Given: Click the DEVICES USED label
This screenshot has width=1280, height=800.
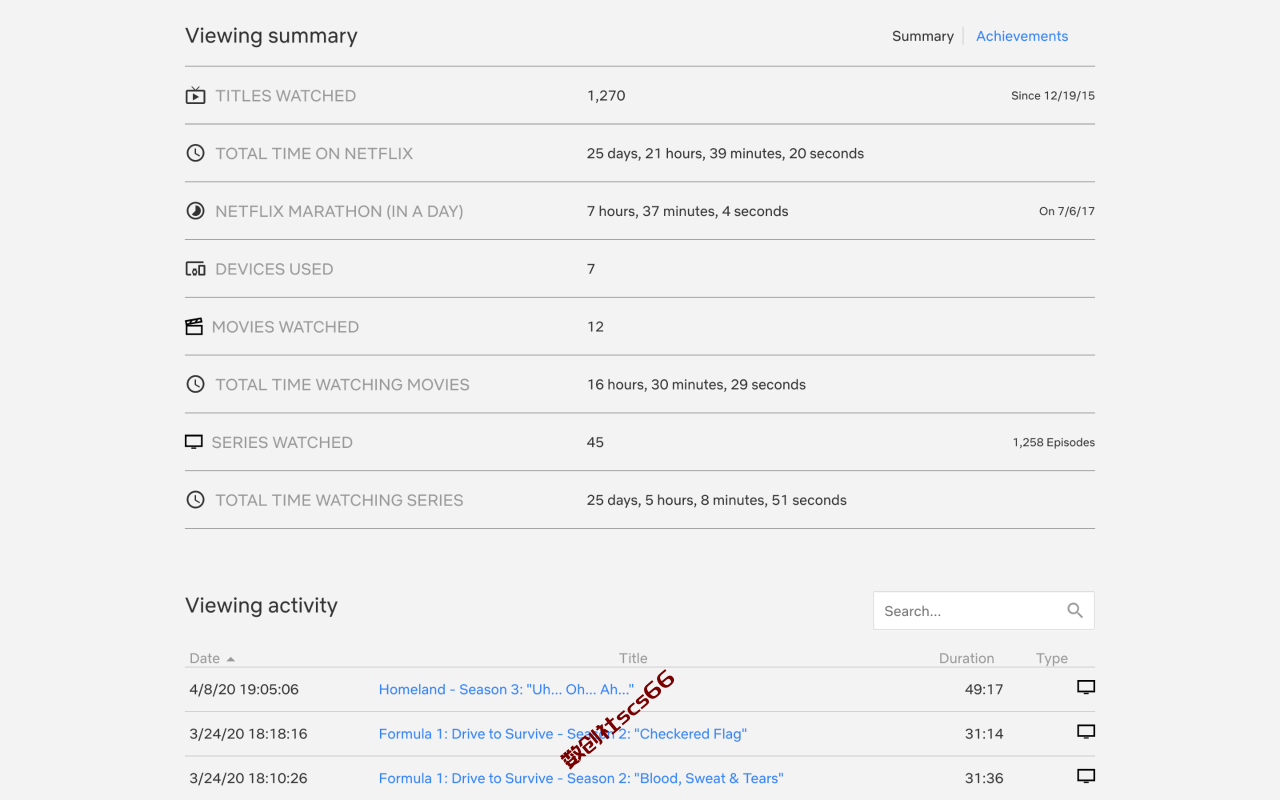Looking at the screenshot, I should tap(274, 269).
